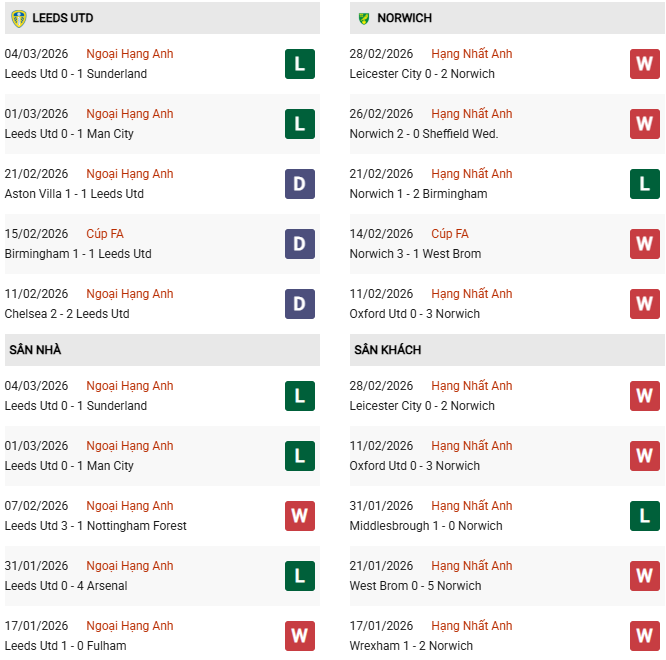The width and height of the screenshot is (666, 660).
Task: Click the D badge for Aston Villa match
Action: (x=299, y=184)
